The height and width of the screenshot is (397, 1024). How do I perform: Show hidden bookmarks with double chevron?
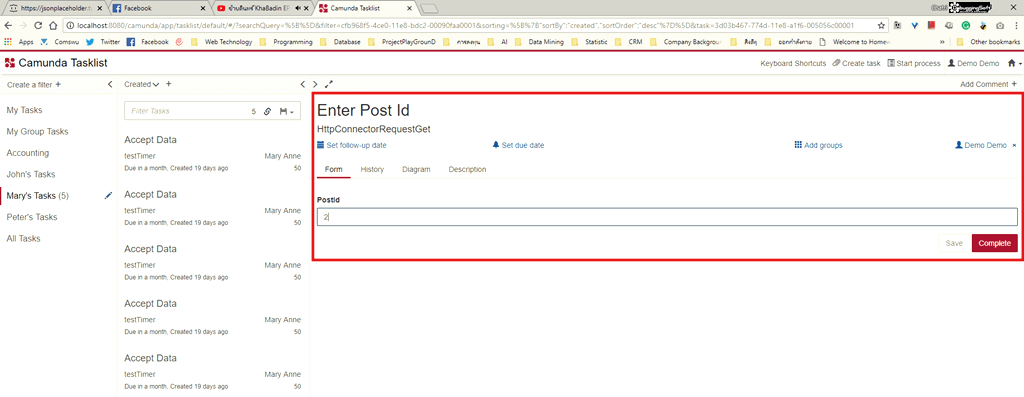coord(942,41)
